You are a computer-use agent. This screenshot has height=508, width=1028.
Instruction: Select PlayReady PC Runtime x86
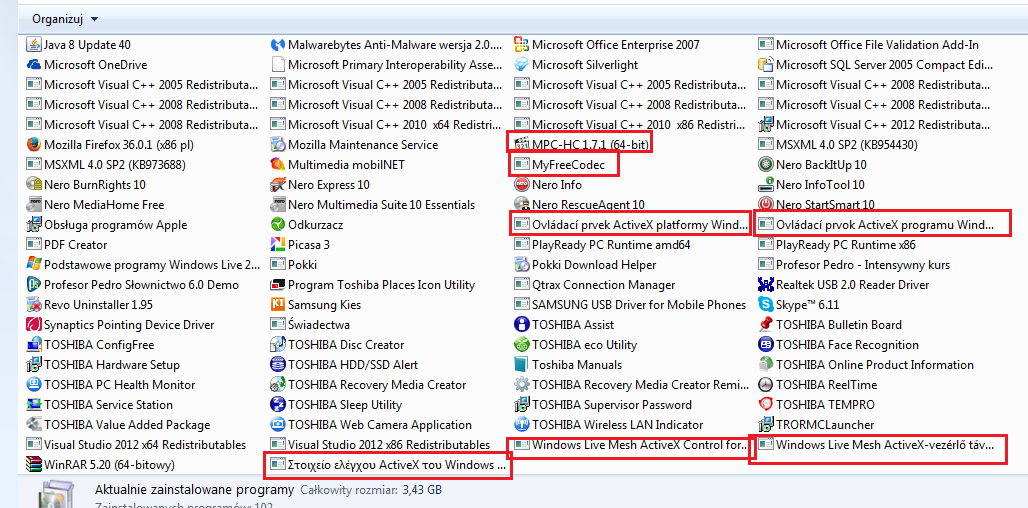tap(837, 244)
